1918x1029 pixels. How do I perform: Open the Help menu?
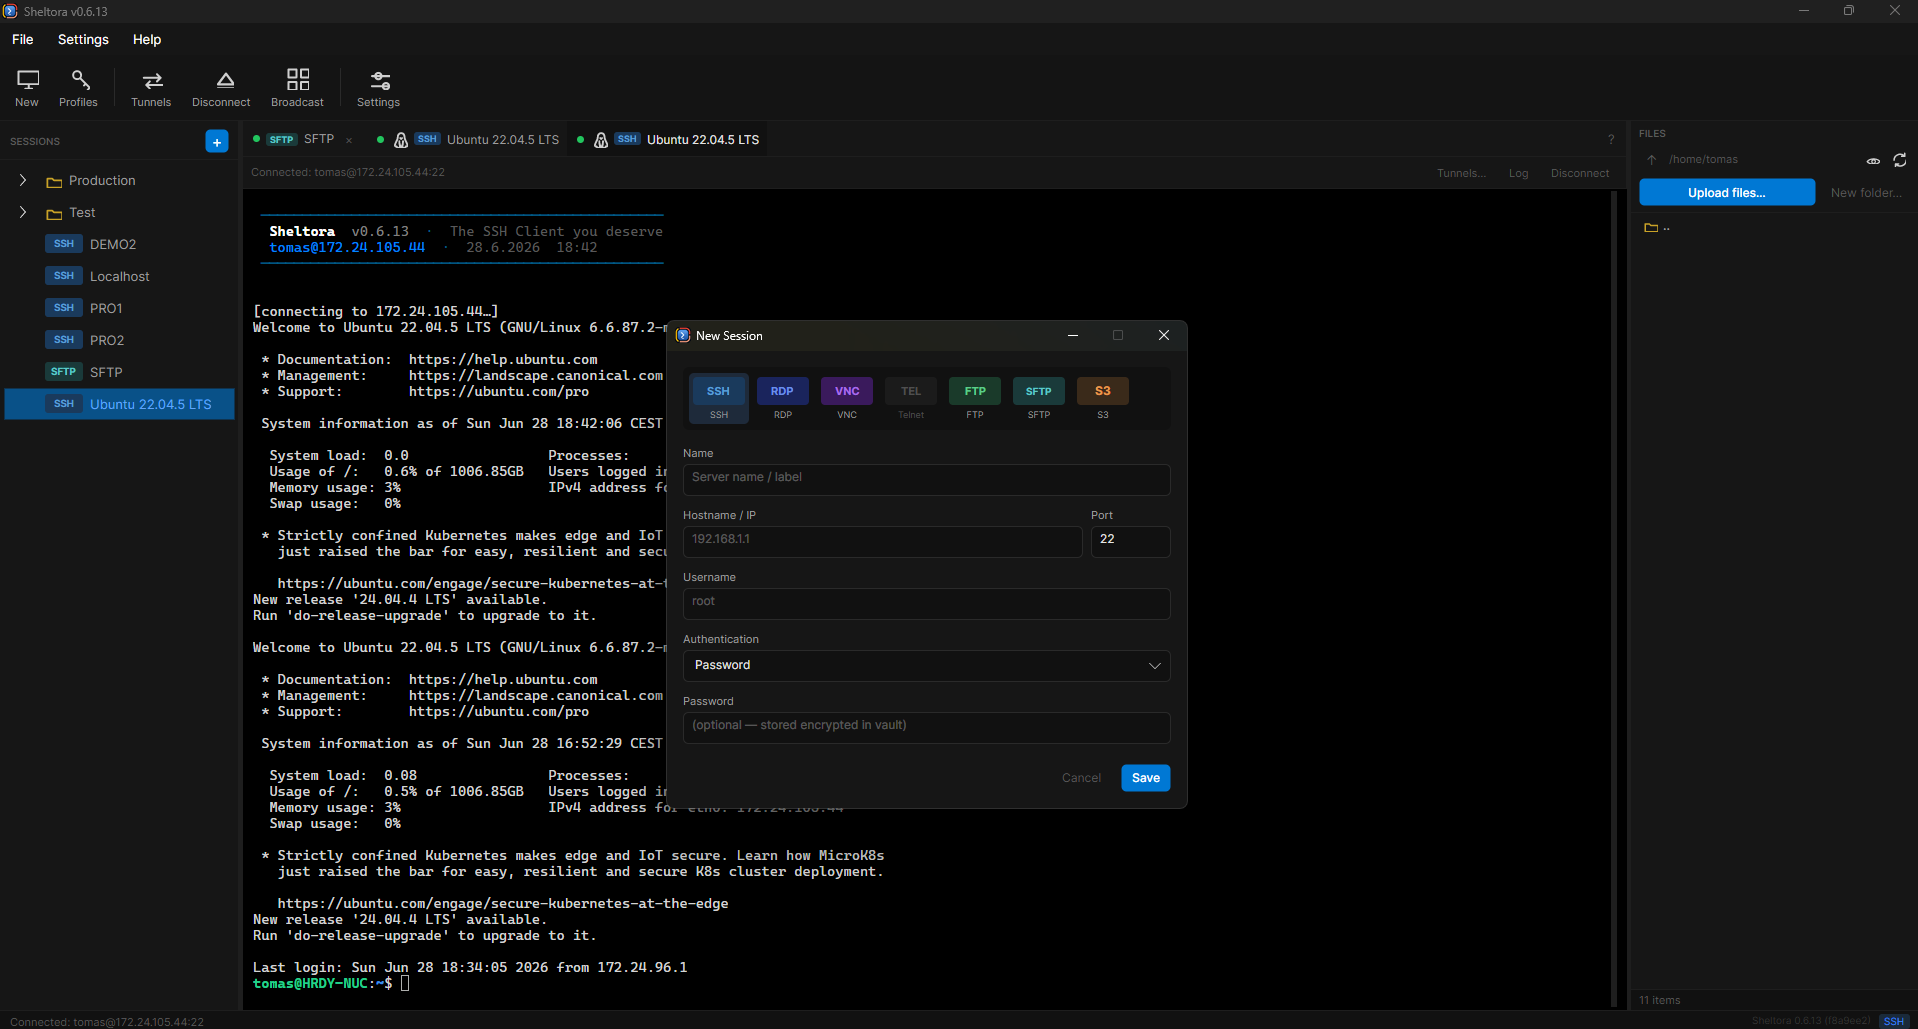[x=147, y=40]
